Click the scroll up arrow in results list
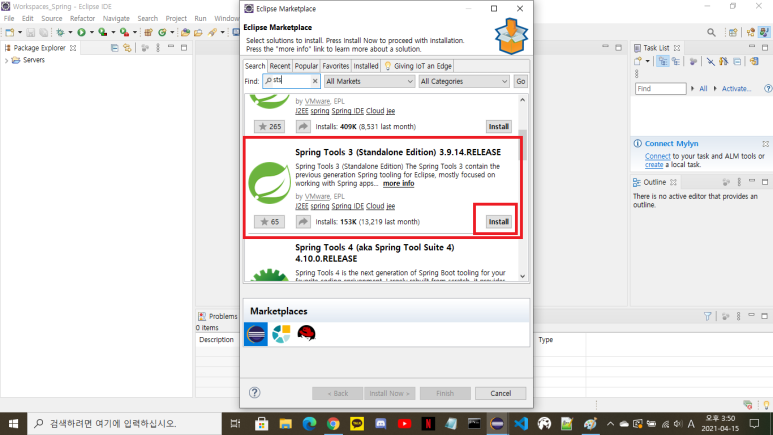The image size is (773, 435). [523, 100]
